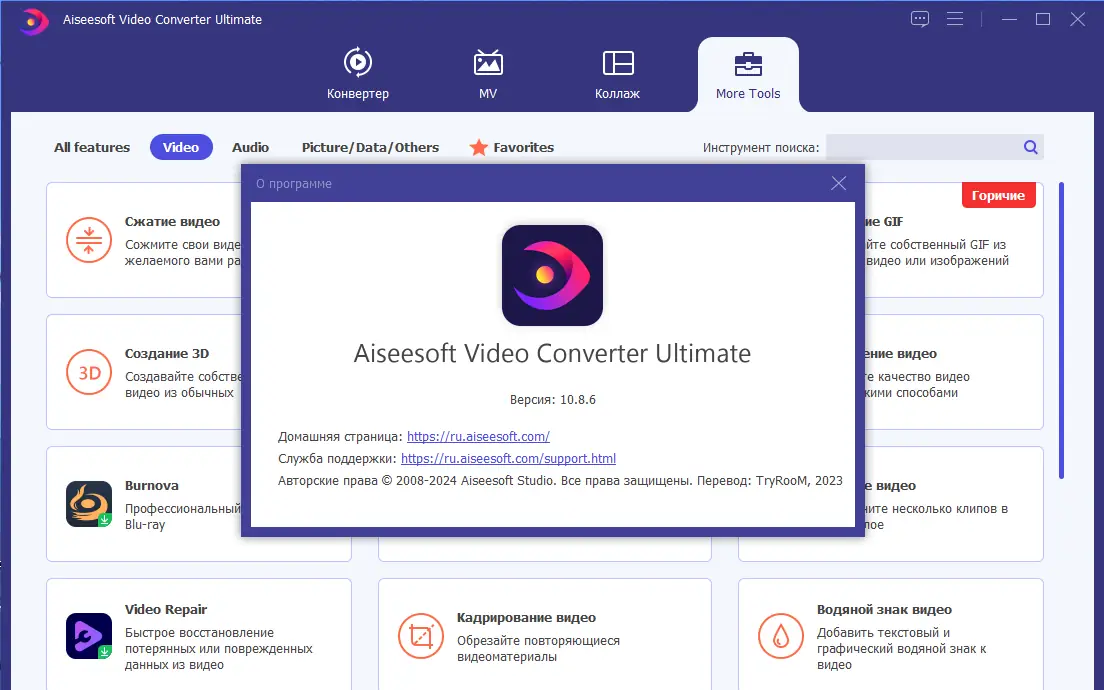Click the 3D circle icon

tap(89, 372)
